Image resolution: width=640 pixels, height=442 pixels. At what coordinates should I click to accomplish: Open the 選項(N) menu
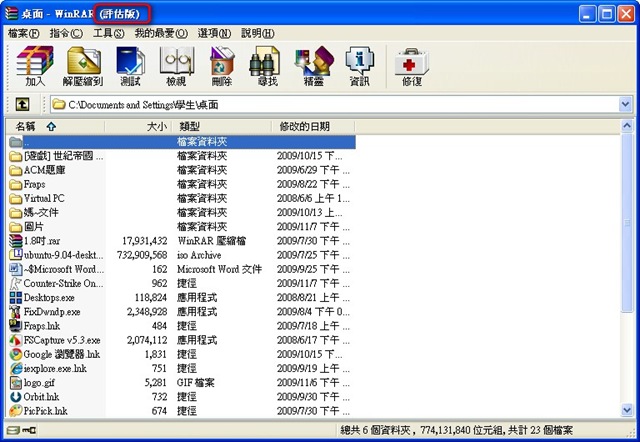[x=214, y=33]
